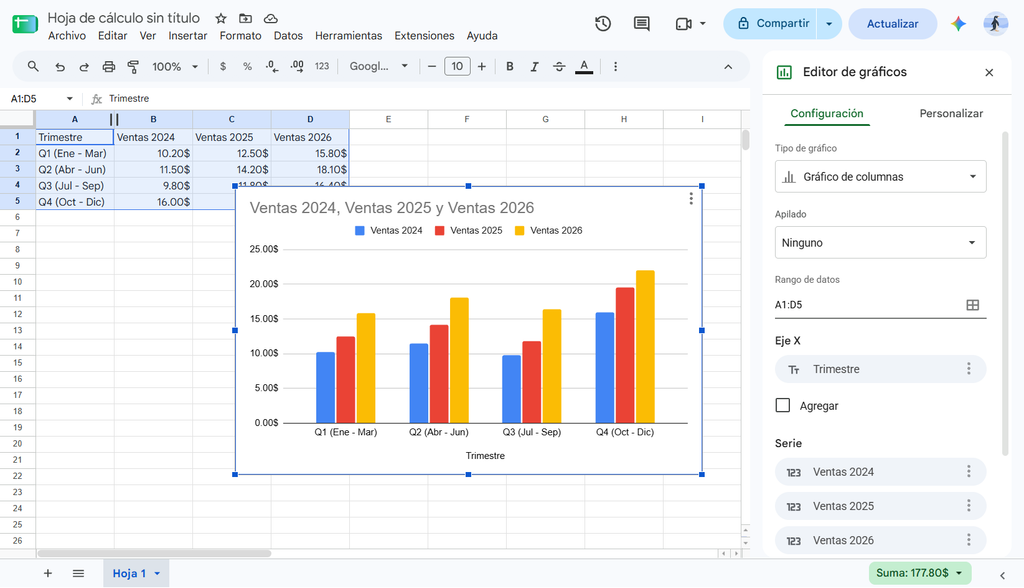Screen dimensions: 1024x588
Task: Show the all sheets list
Action: point(78,573)
